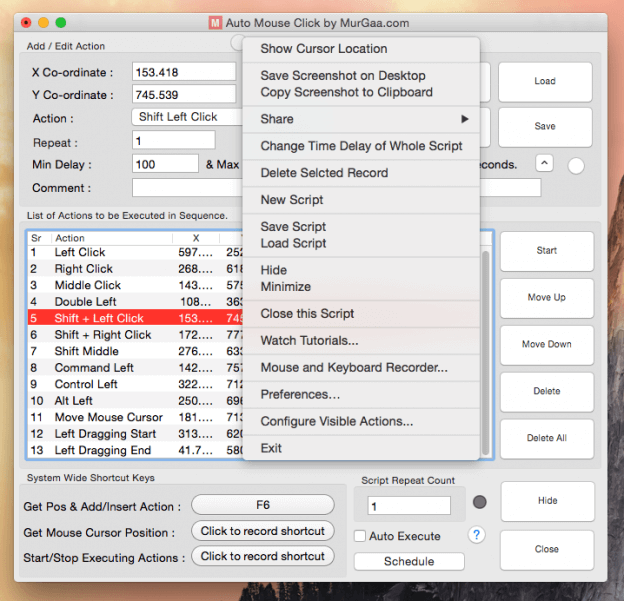Choose Exit in the menu

[361, 448]
